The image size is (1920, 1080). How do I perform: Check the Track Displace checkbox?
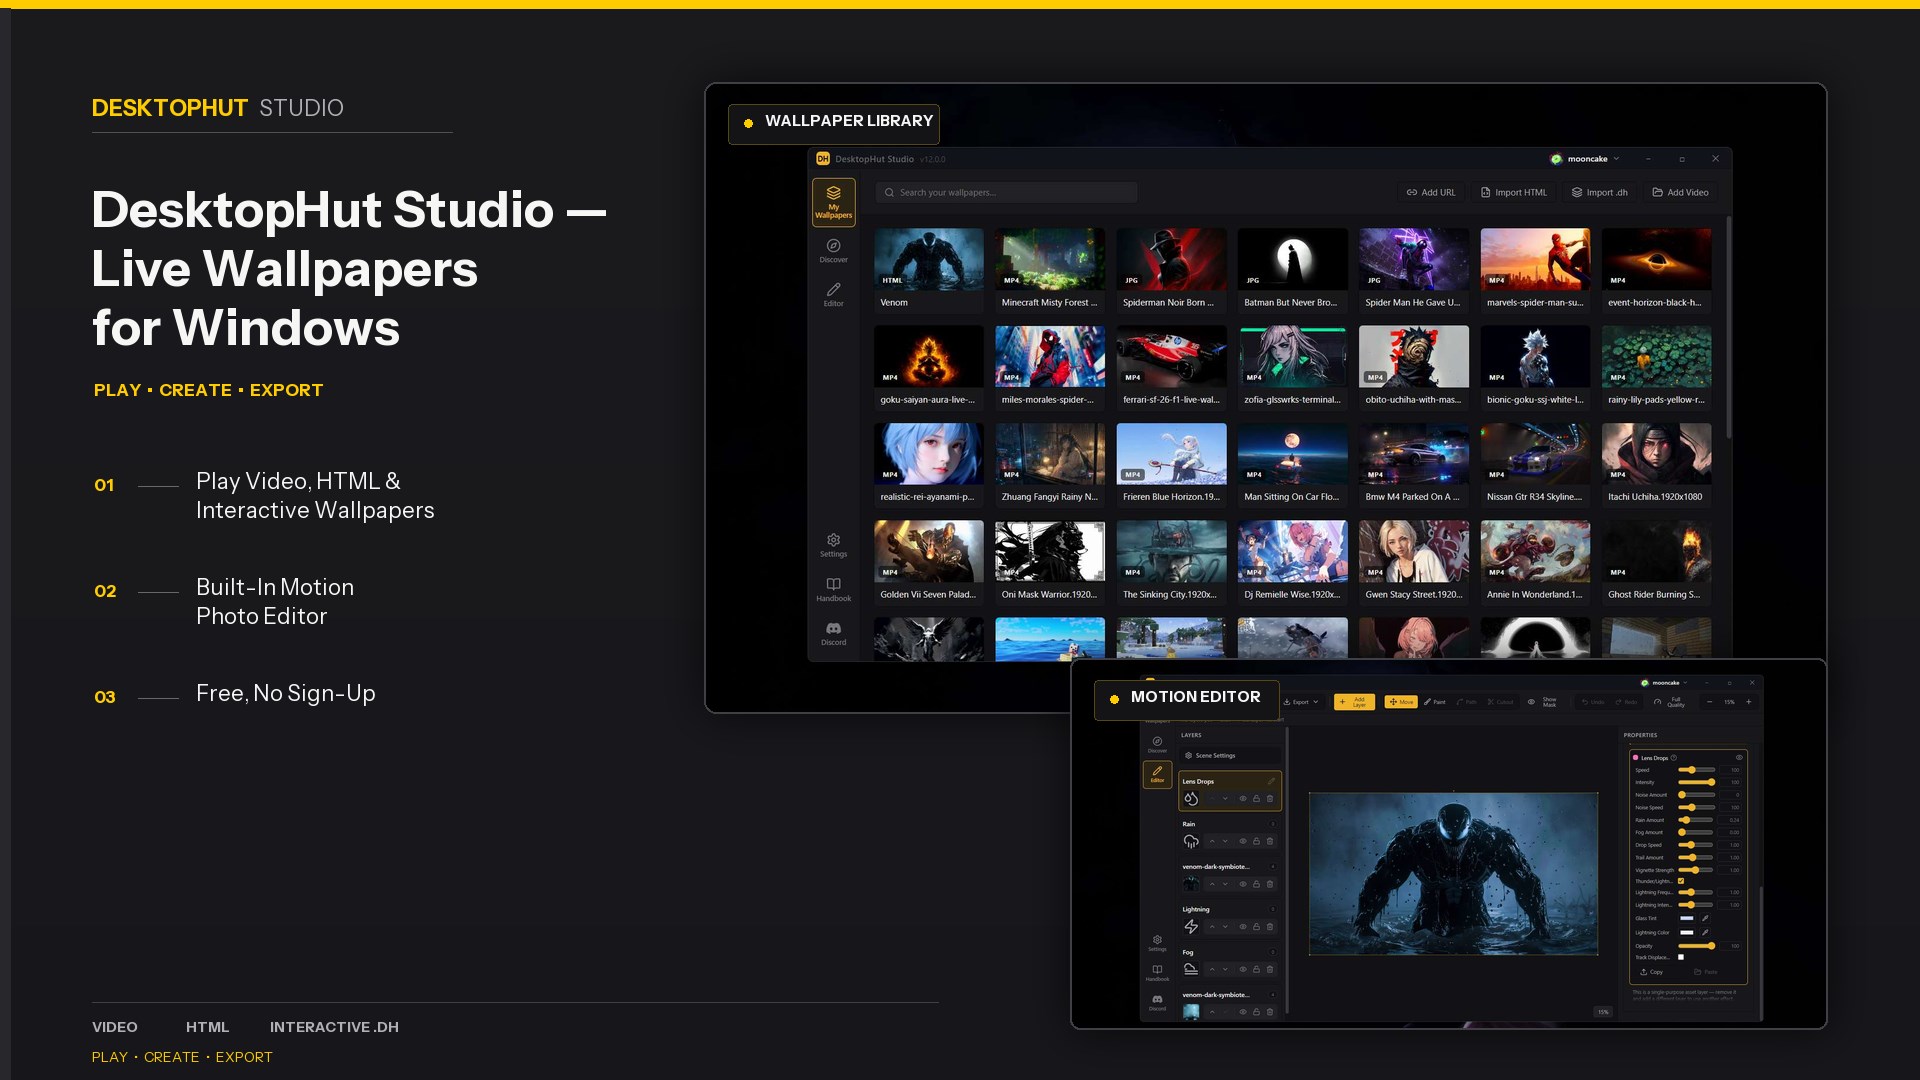pyautogui.click(x=1681, y=957)
